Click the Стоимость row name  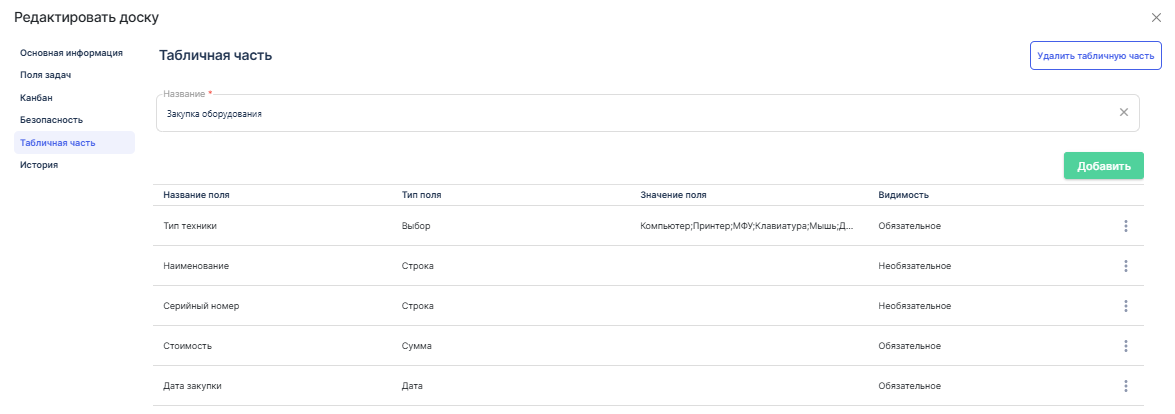point(188,346)
